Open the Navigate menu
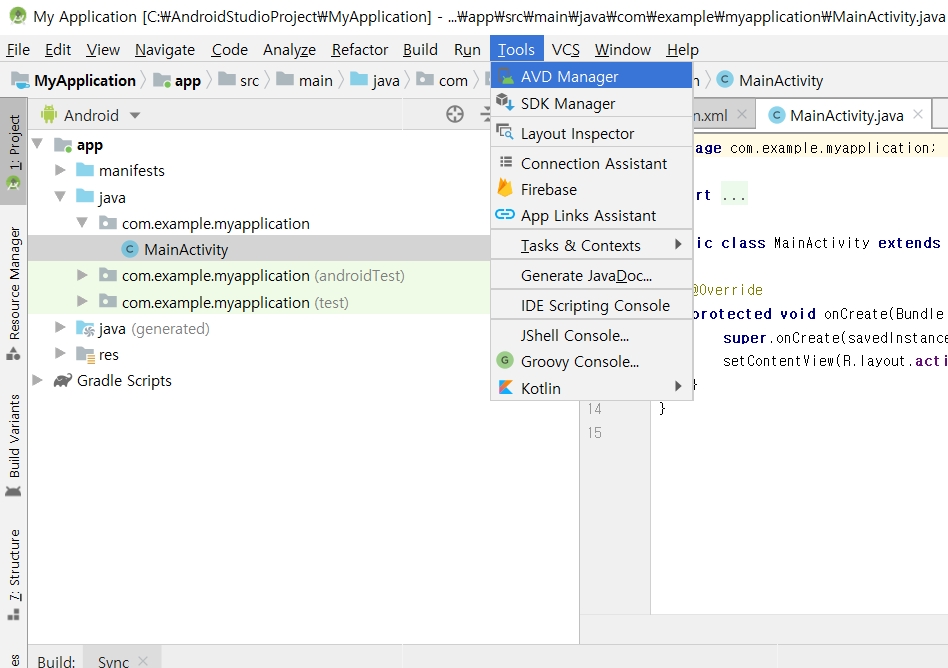This screenshot has width=948, height=668. coord(165,50)
